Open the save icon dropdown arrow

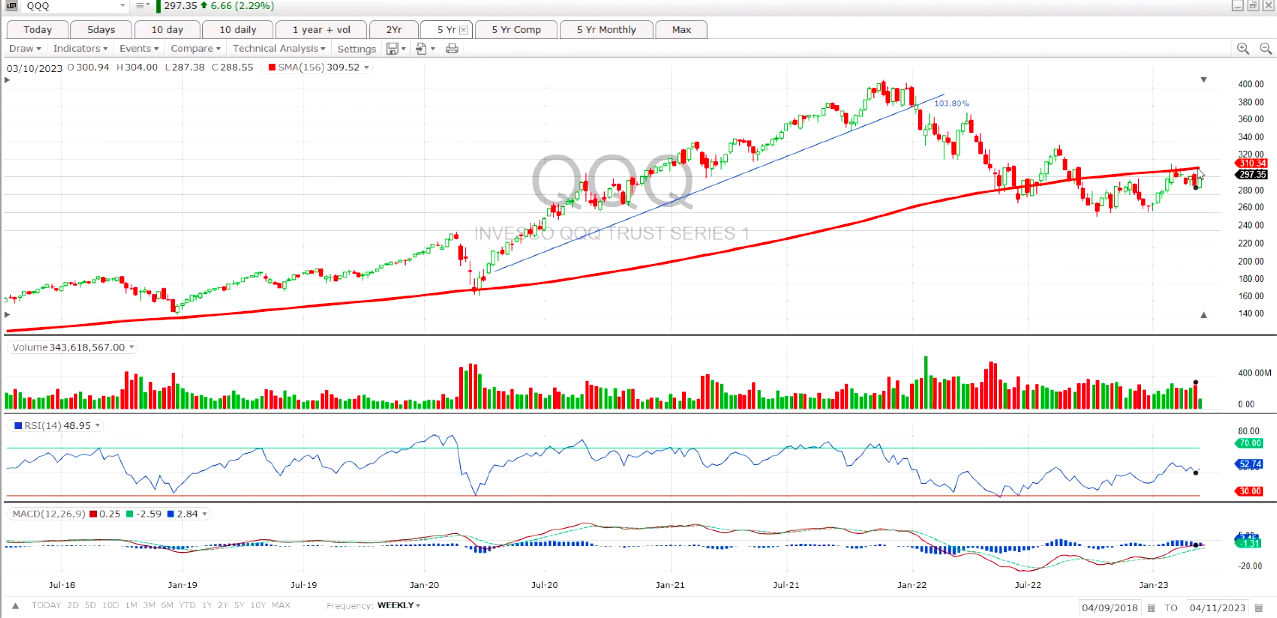[403, 48]
